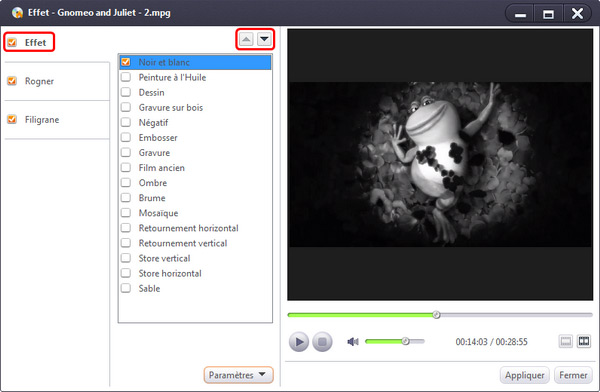Maximize the Effet window
600x392 pixels.
coord(548,14)
